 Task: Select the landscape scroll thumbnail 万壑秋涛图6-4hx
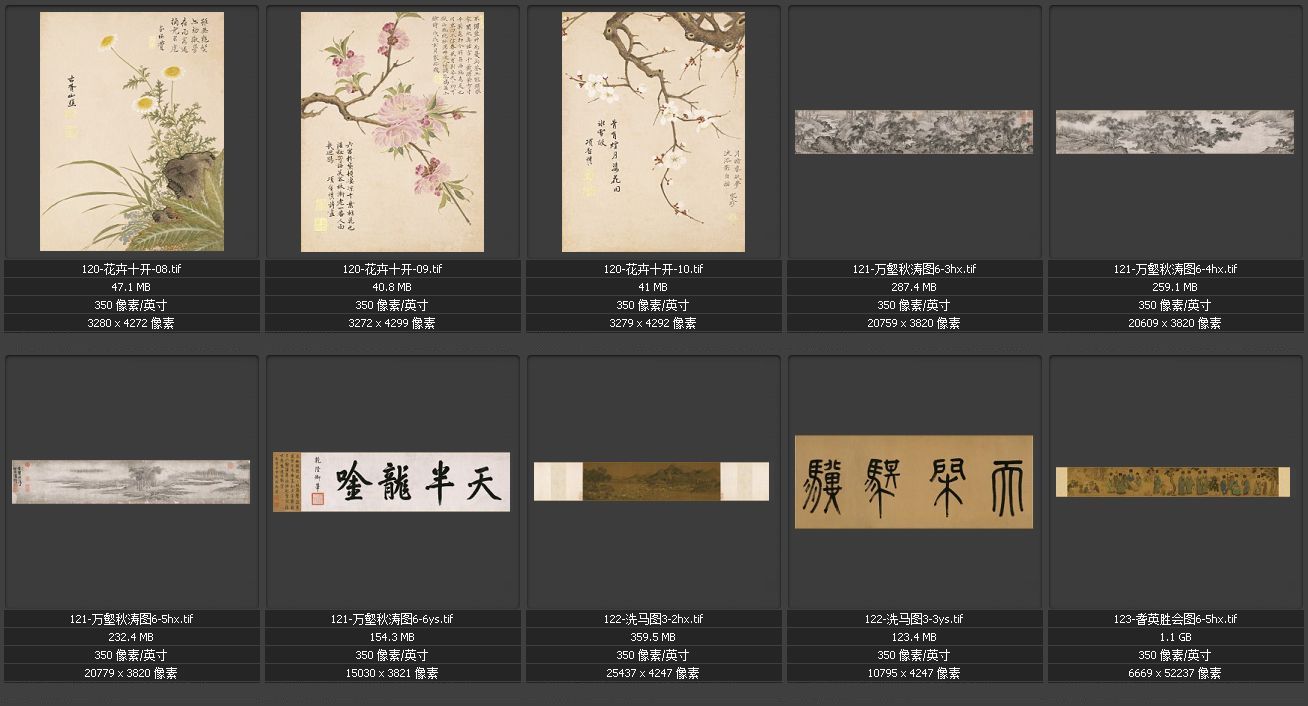(1175, 132)
